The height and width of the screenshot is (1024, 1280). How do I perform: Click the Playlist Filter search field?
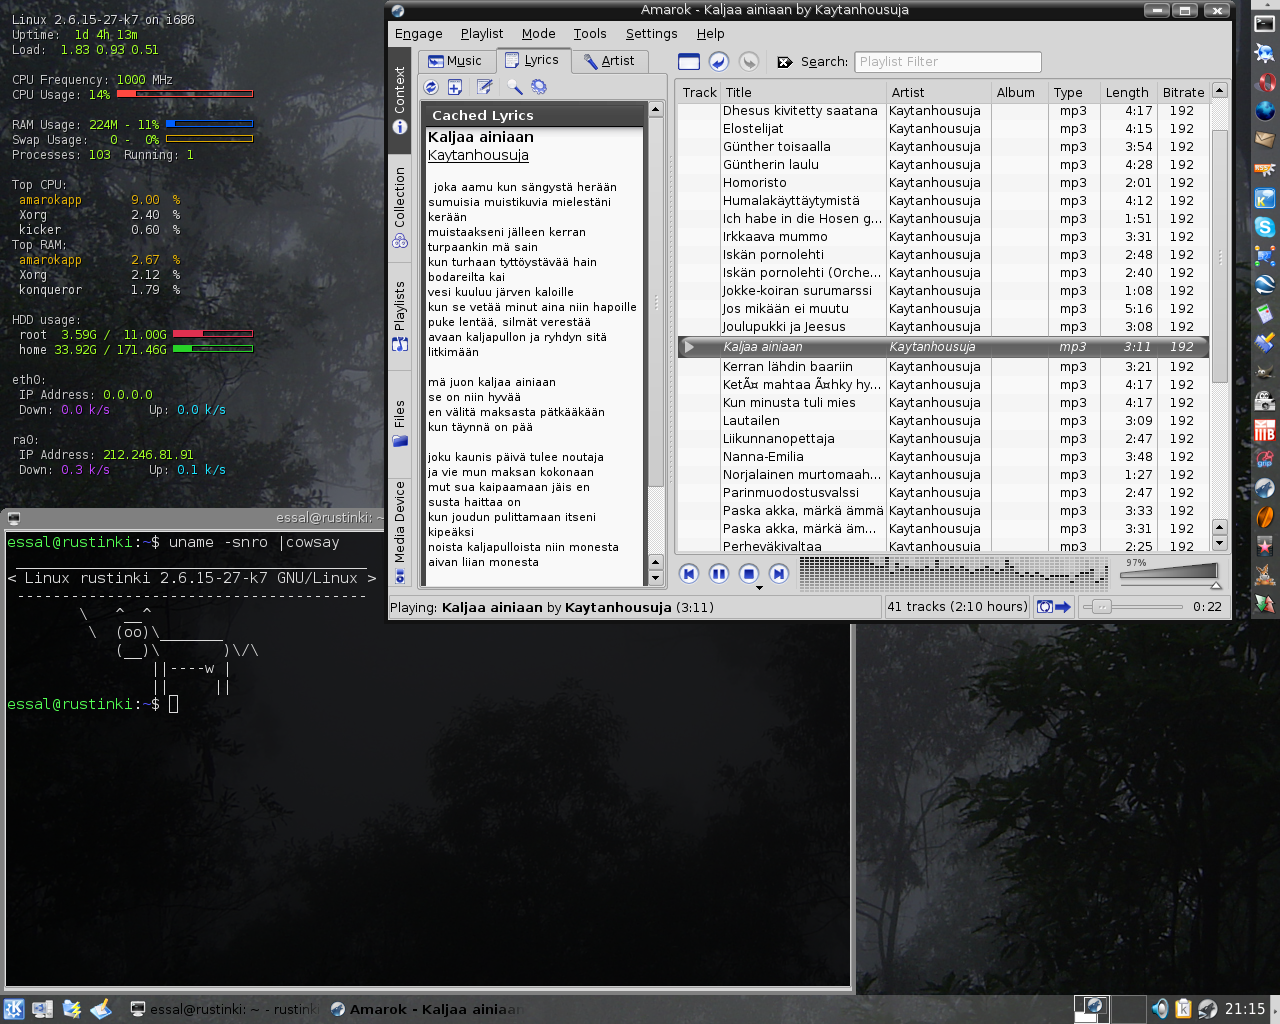(x=948, y=62)
